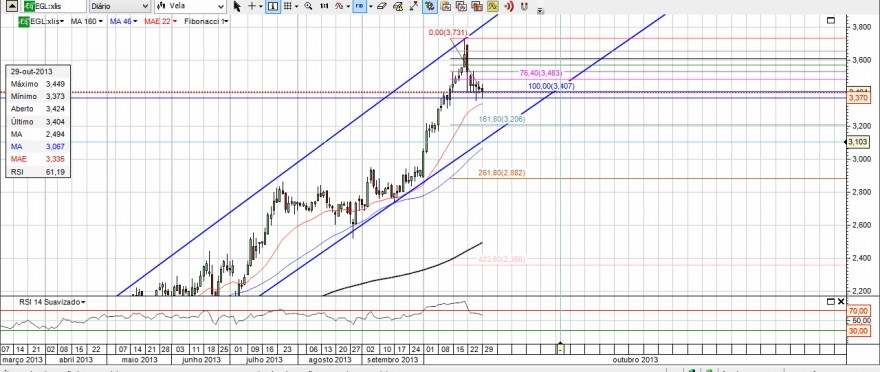Maximize the main price chart pane
This screenshot has width=880, height=372.
[x=831, y=20]
